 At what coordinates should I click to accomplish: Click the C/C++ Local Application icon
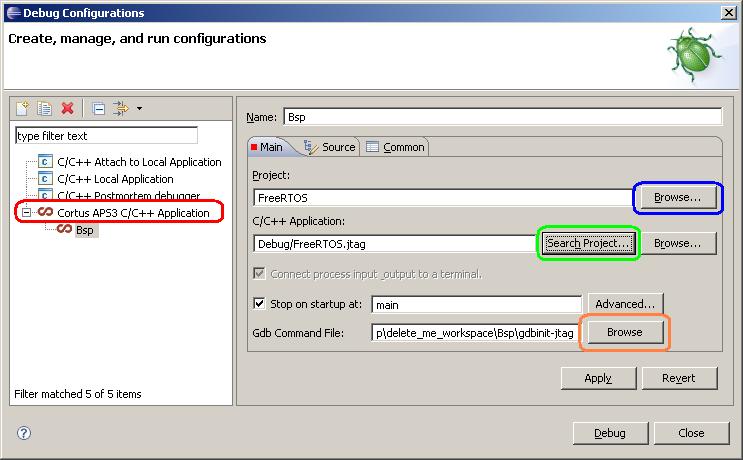(x=45, y=179)
